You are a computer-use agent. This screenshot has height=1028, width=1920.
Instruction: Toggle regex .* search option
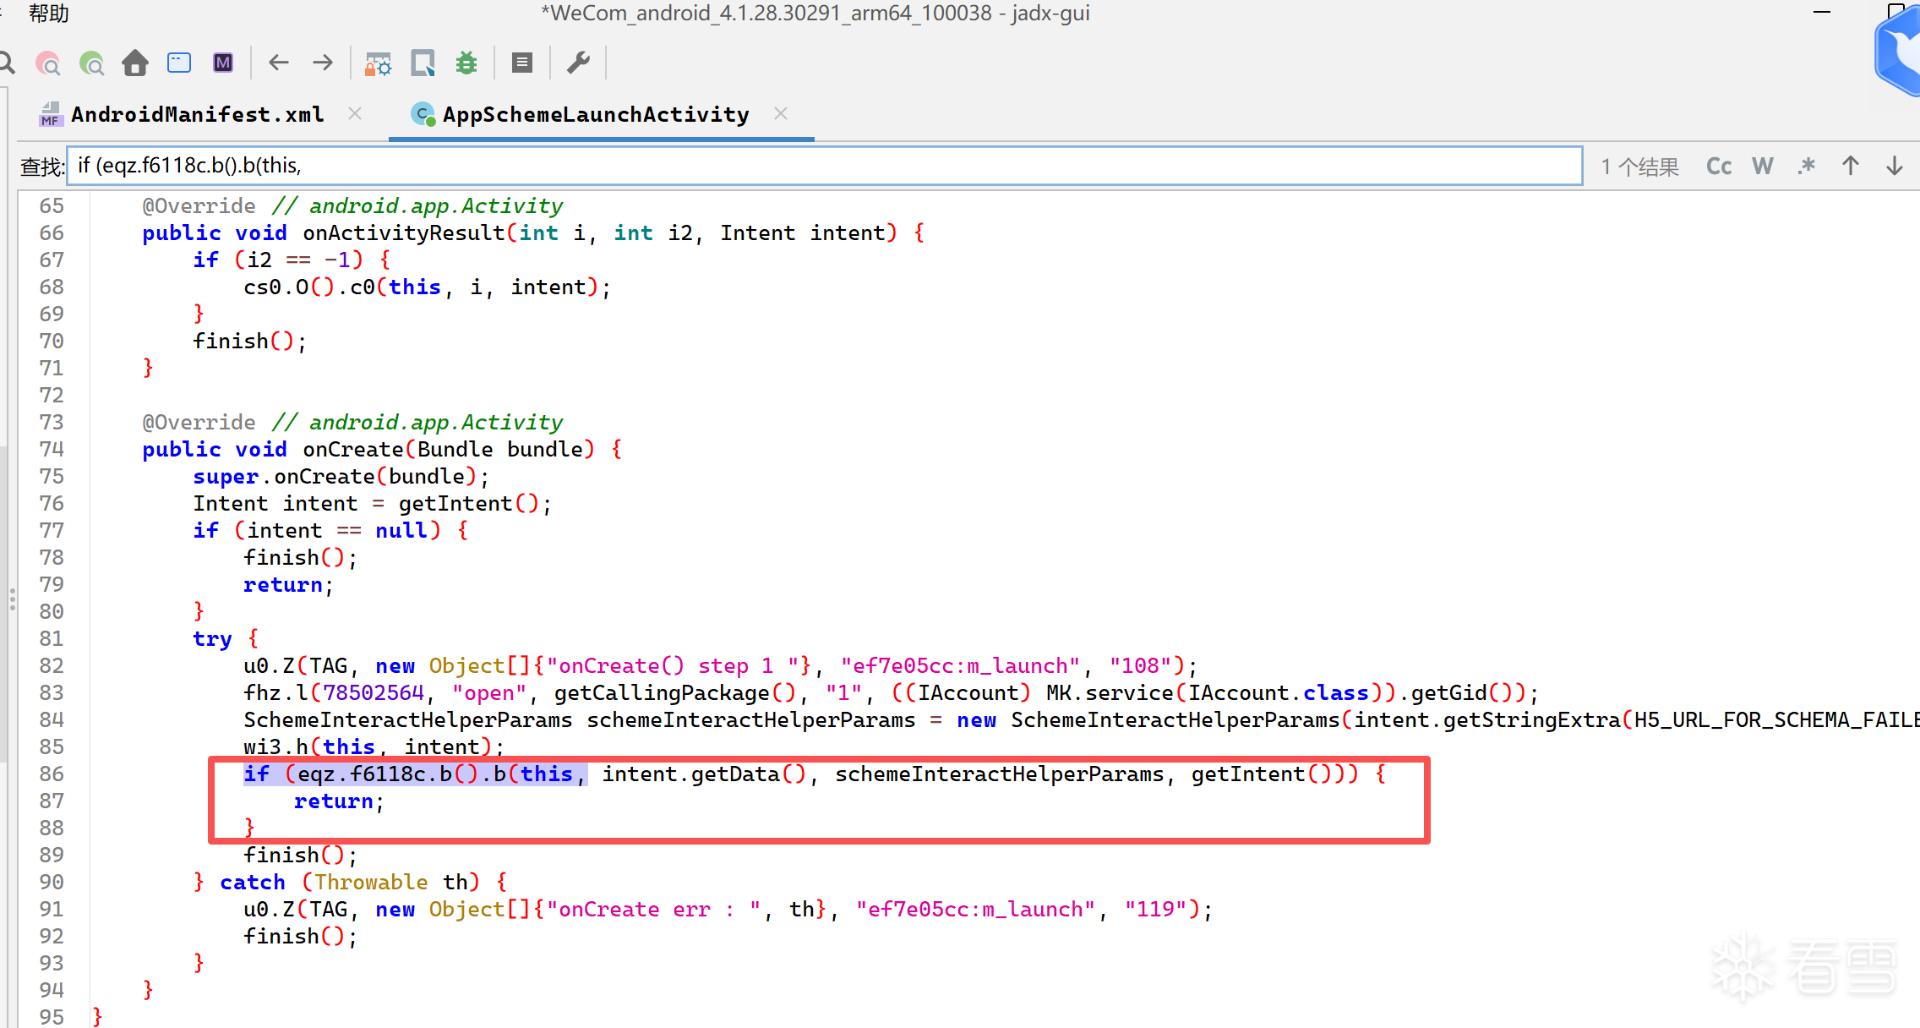pos(1806,166)
